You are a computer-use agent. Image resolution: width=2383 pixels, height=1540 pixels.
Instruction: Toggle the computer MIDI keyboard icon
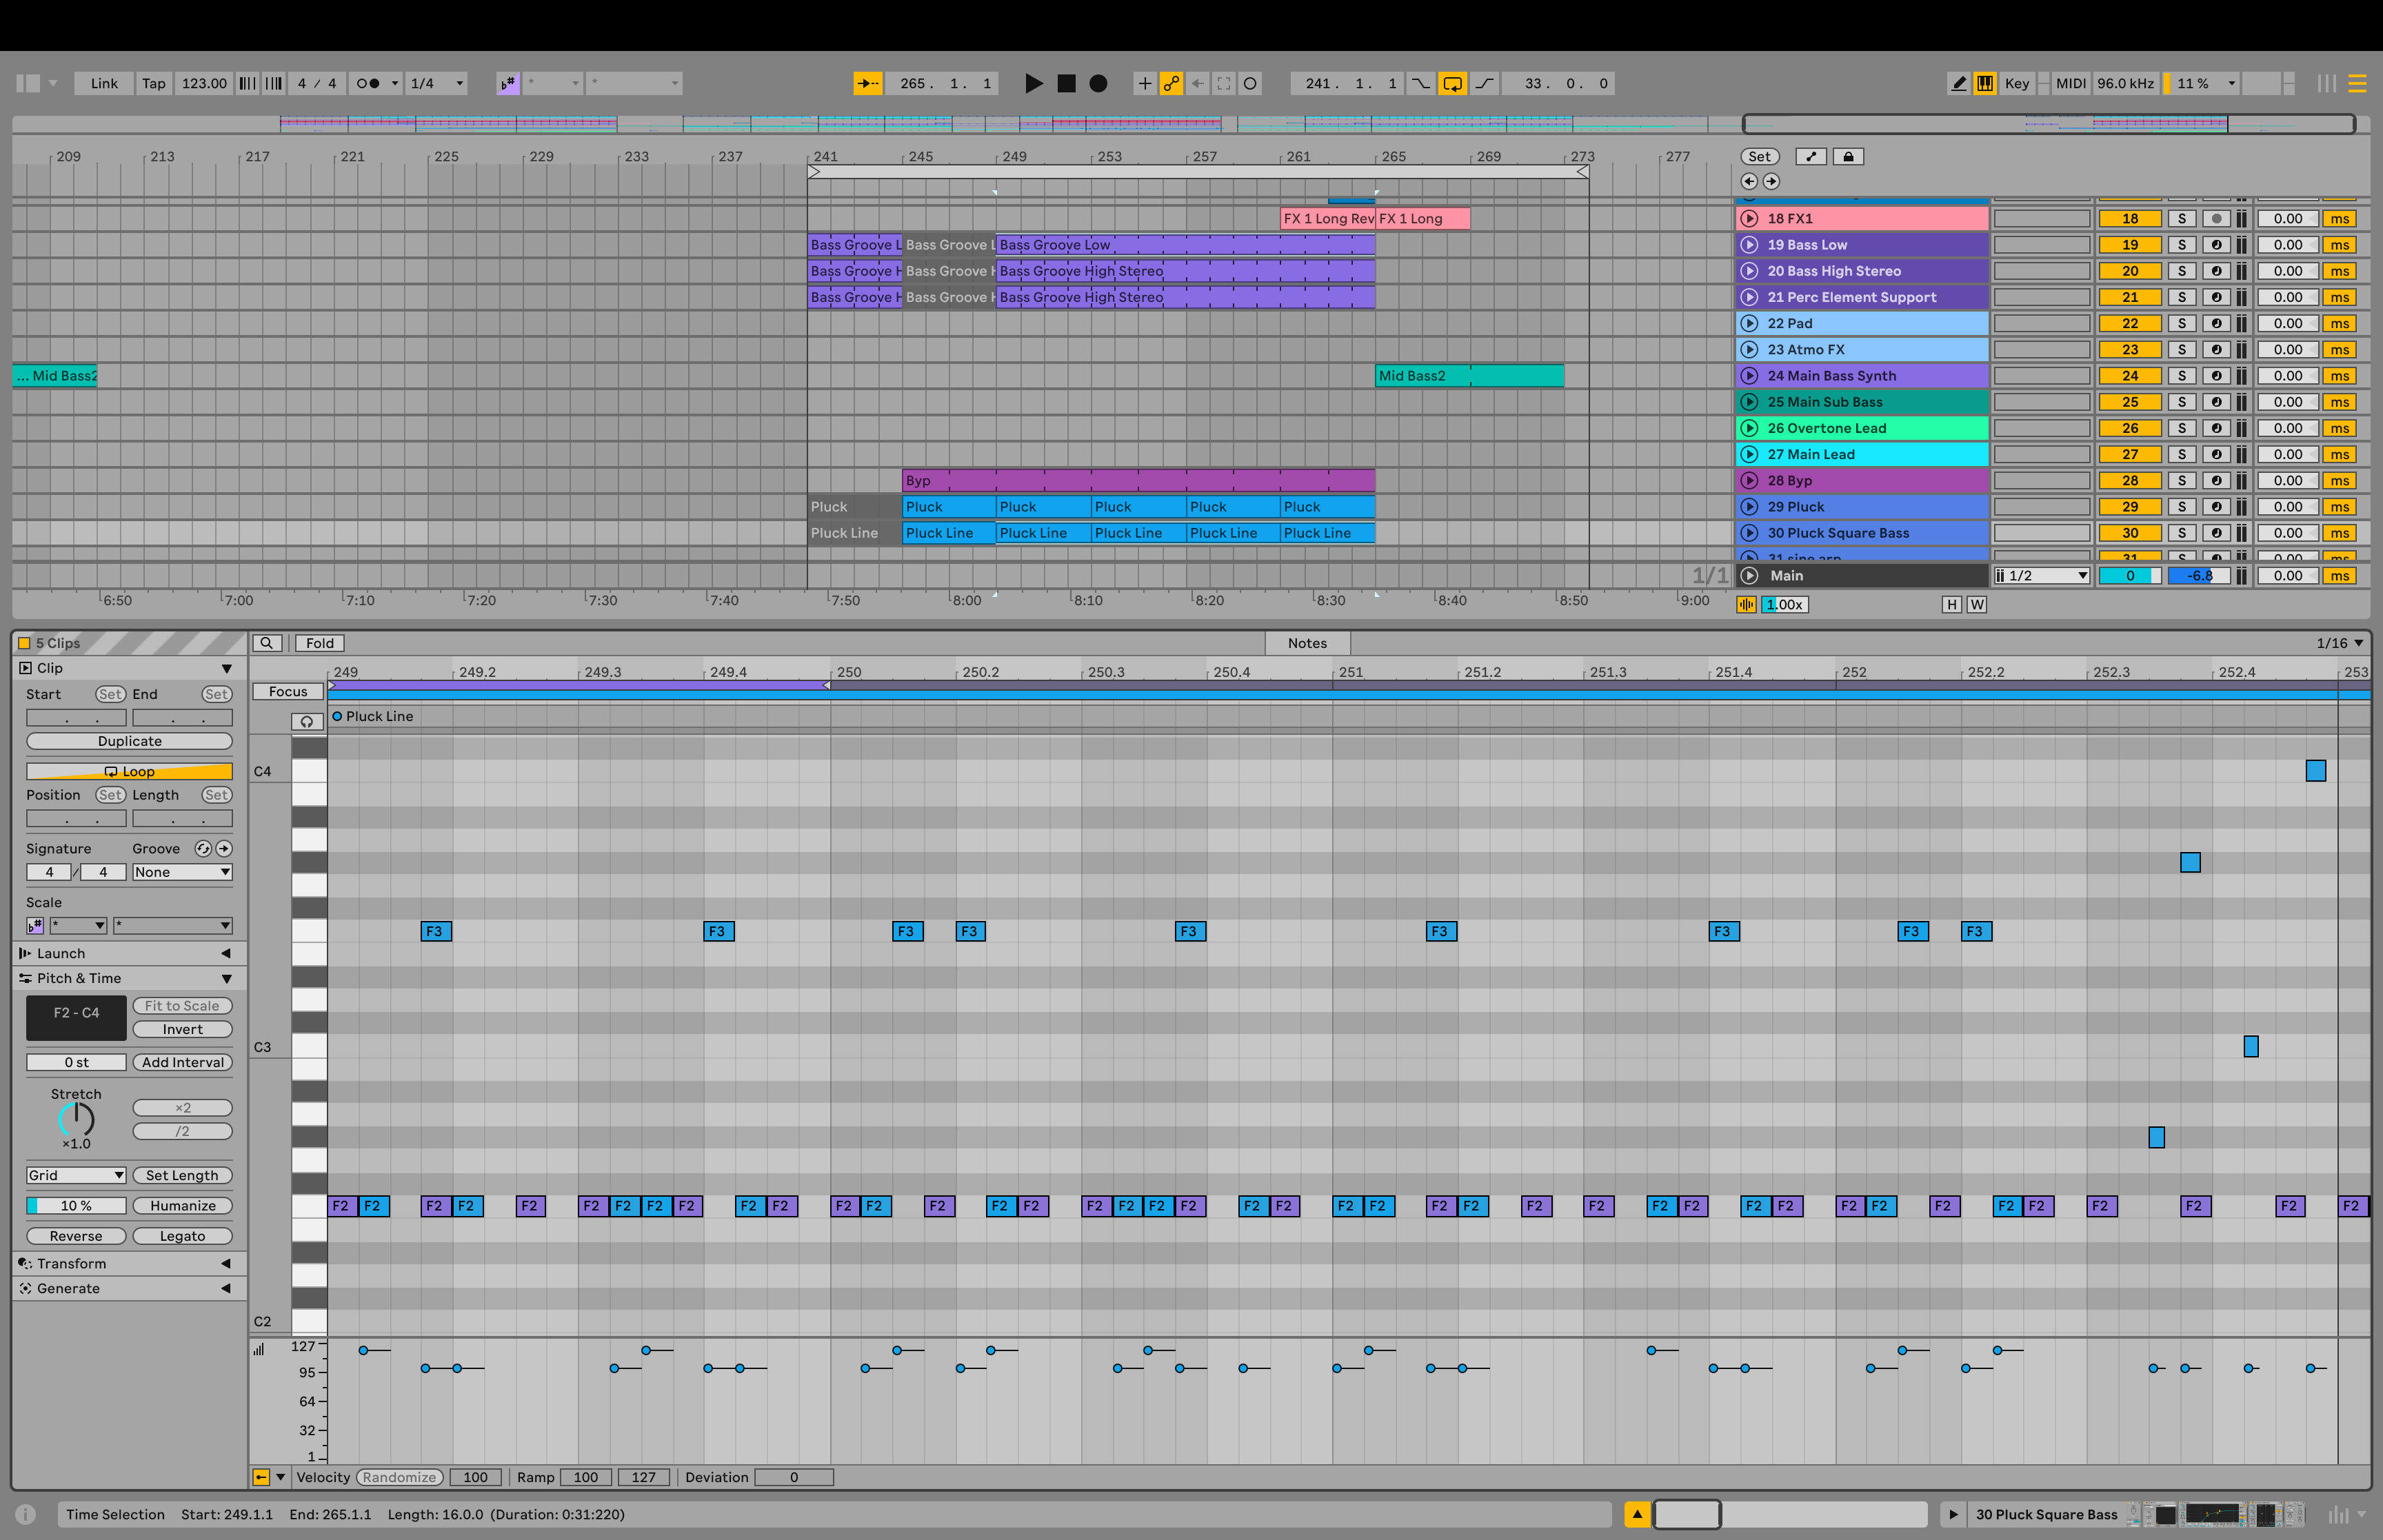tap(1985, 83)
